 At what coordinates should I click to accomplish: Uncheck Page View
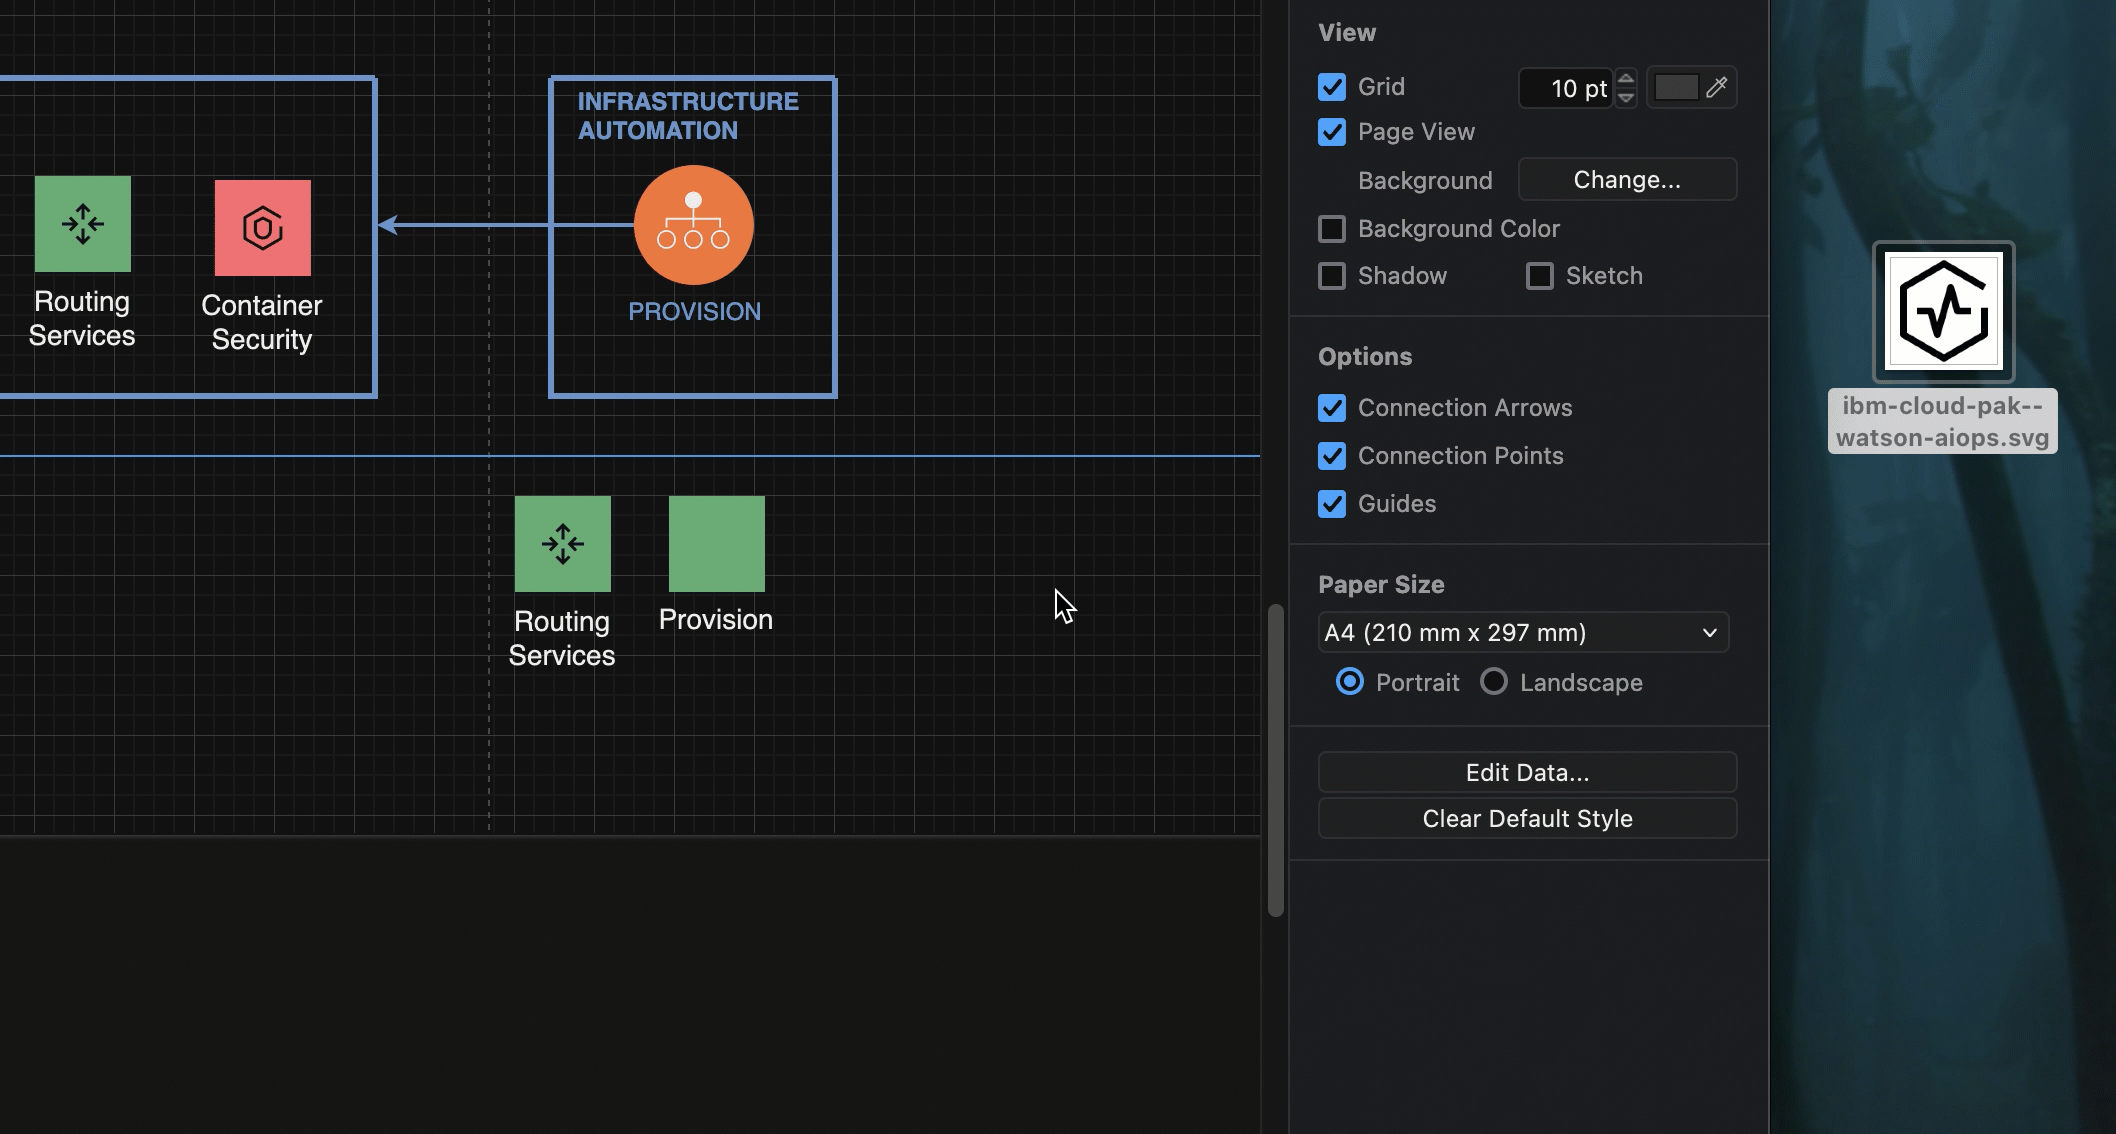(x=1331, y=132)
